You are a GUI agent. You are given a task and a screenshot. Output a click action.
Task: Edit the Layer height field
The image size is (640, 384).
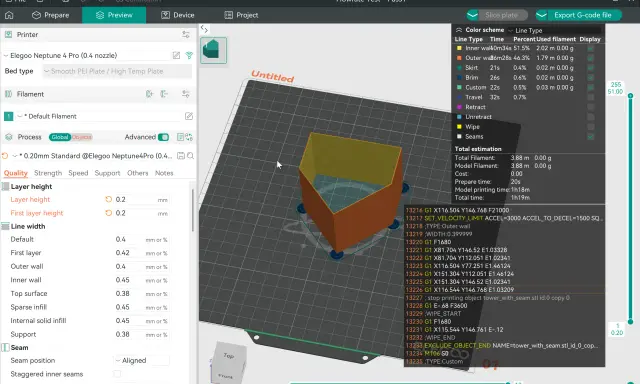[141, 200]
